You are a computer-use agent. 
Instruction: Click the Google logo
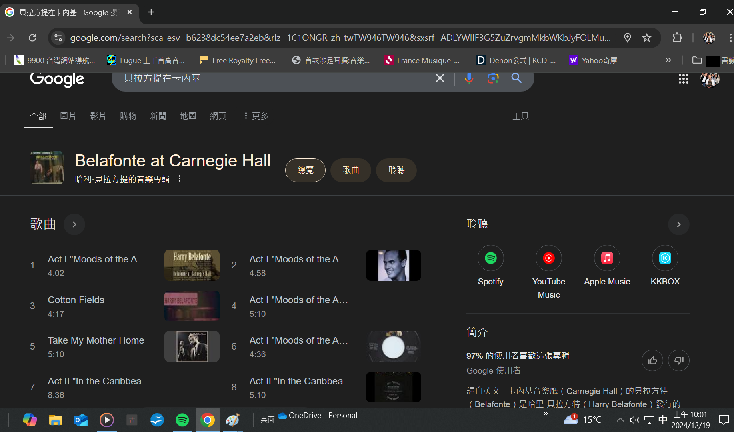(57, 79)
